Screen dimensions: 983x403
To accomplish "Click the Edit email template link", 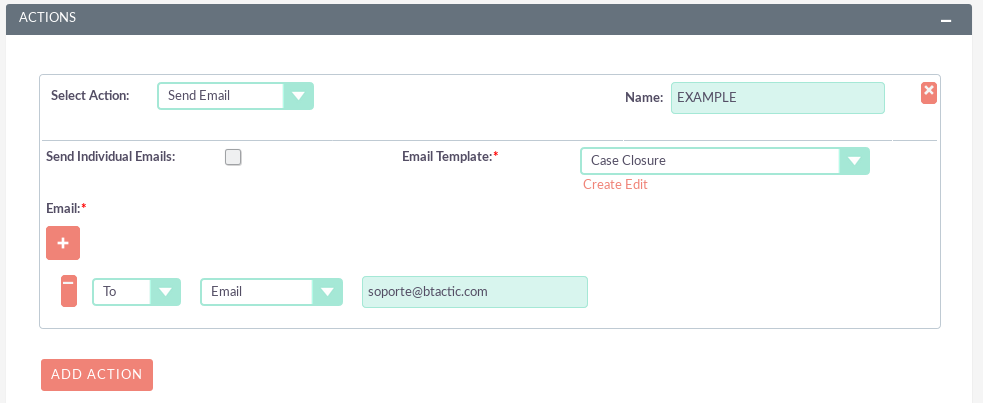I will tap(637, 185).
